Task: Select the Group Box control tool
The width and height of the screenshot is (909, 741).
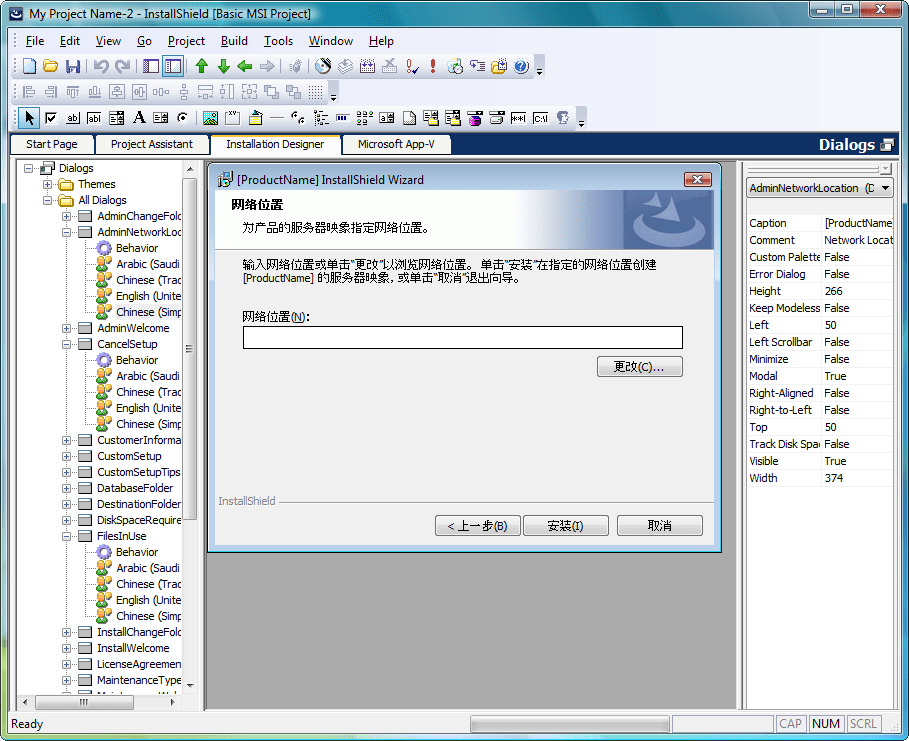Action: tap(232, 118)
